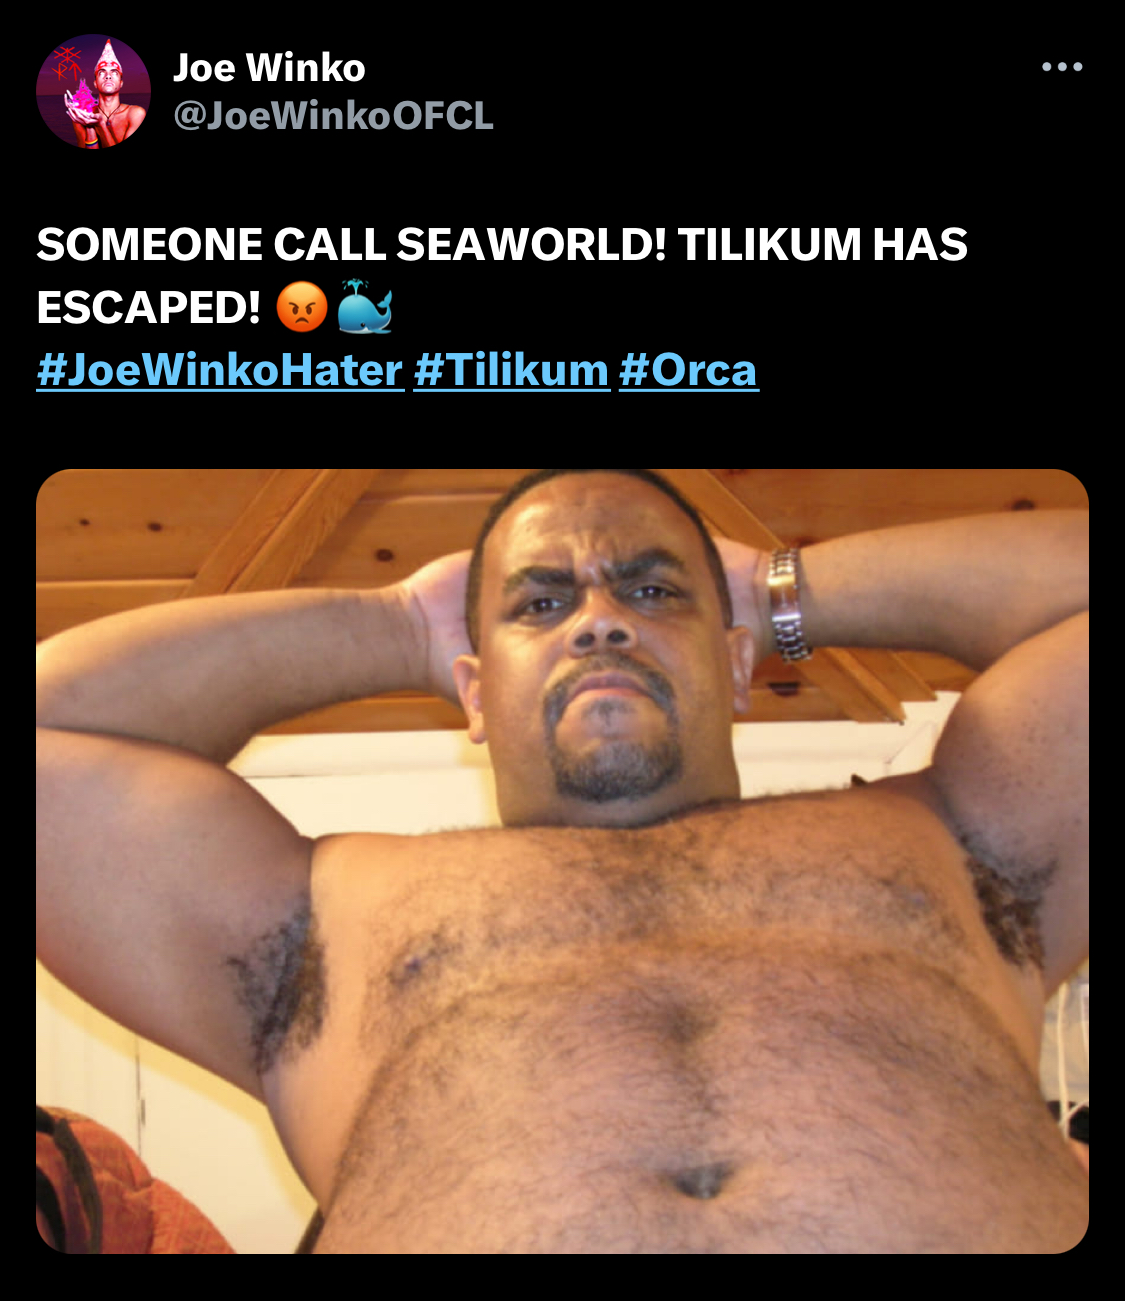Click the spouting whale emoji in tweet

(364, 307)
